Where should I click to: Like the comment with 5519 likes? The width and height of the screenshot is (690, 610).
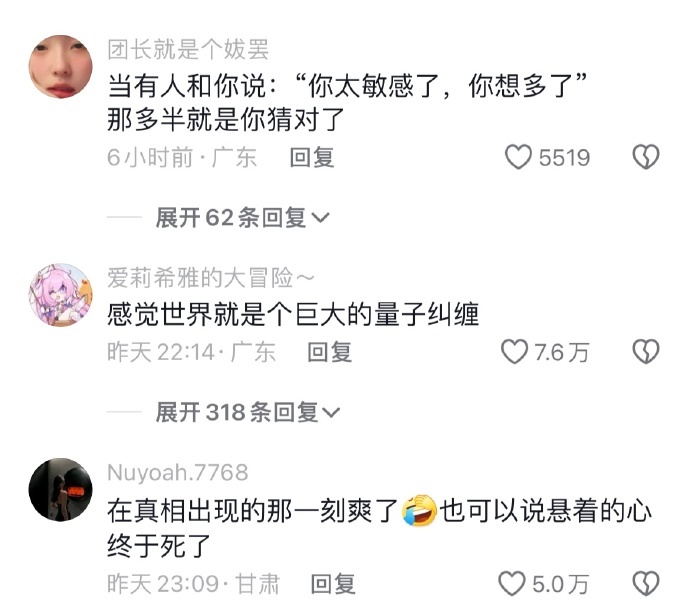pyautogui.click(x=518, y=157)
